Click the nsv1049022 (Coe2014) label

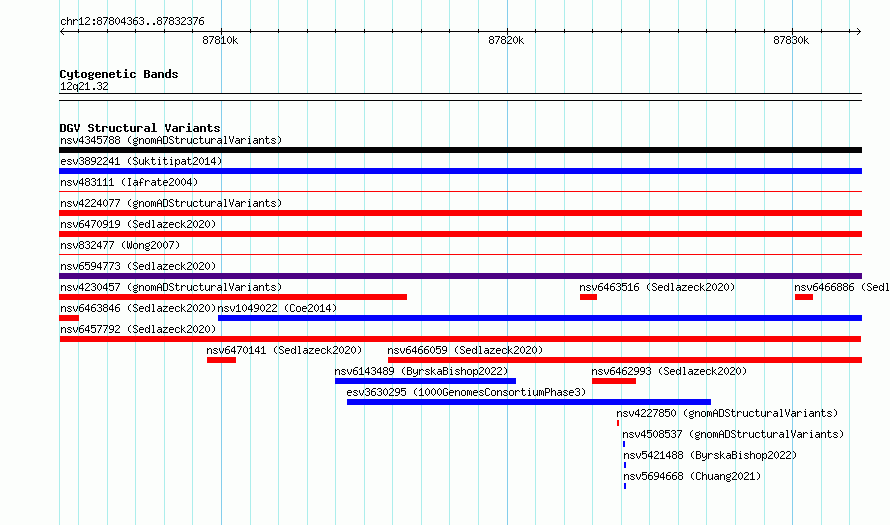pos(277,308)
